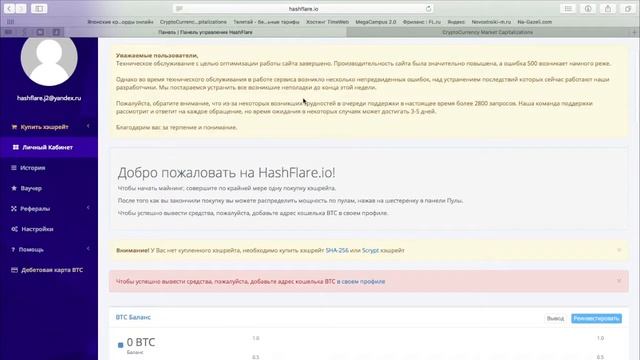Screen dimensions: 640x360
Task: Click the Добро пожаловать на HashFlare.io! heading
Action: [227, 173]
